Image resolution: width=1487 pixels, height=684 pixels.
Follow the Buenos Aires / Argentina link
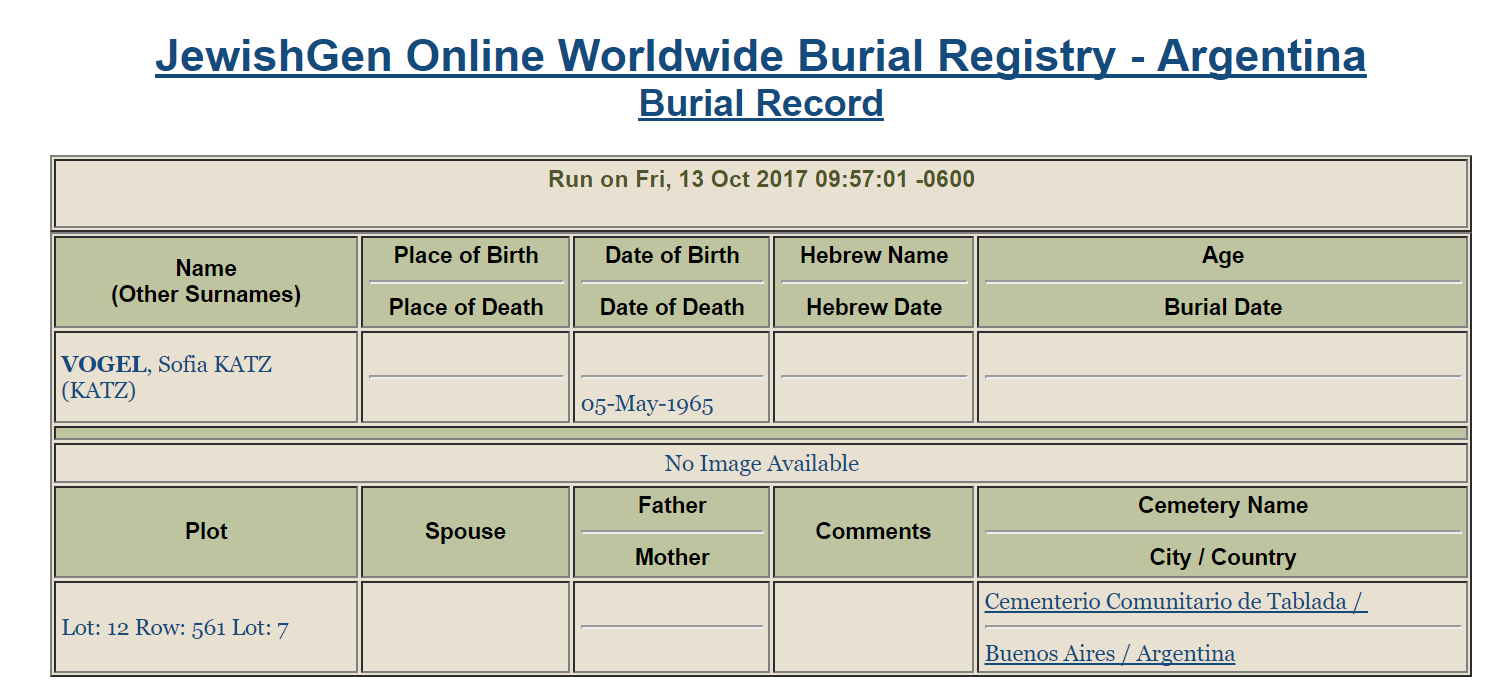[1109, 654]
